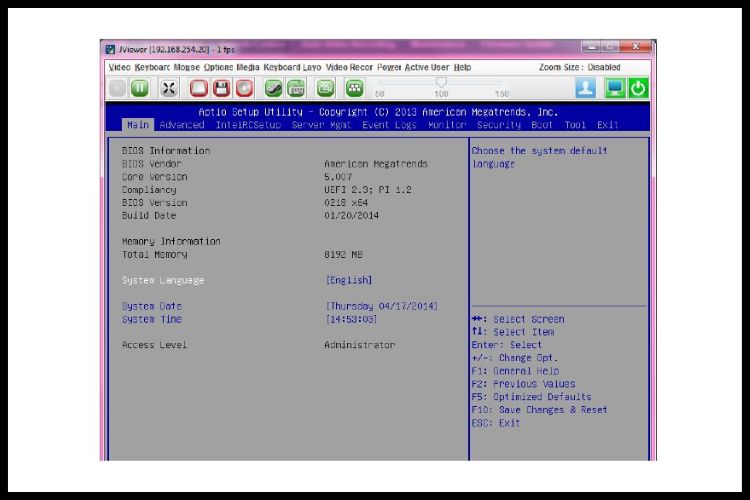Click the Build Date value 01/20/2014
The width and height of the screenshot is (750, 500).
(x=352, y=216)
